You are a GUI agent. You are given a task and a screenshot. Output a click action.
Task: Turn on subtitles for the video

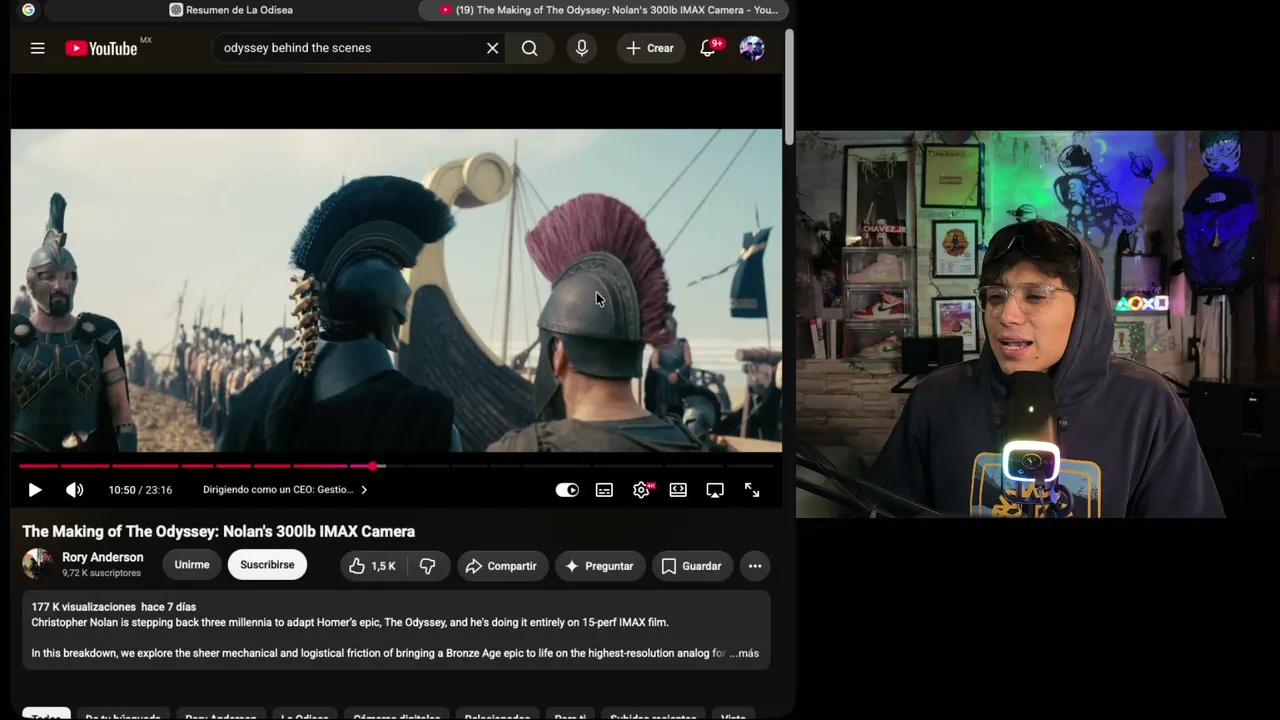(x=604, y=490)
